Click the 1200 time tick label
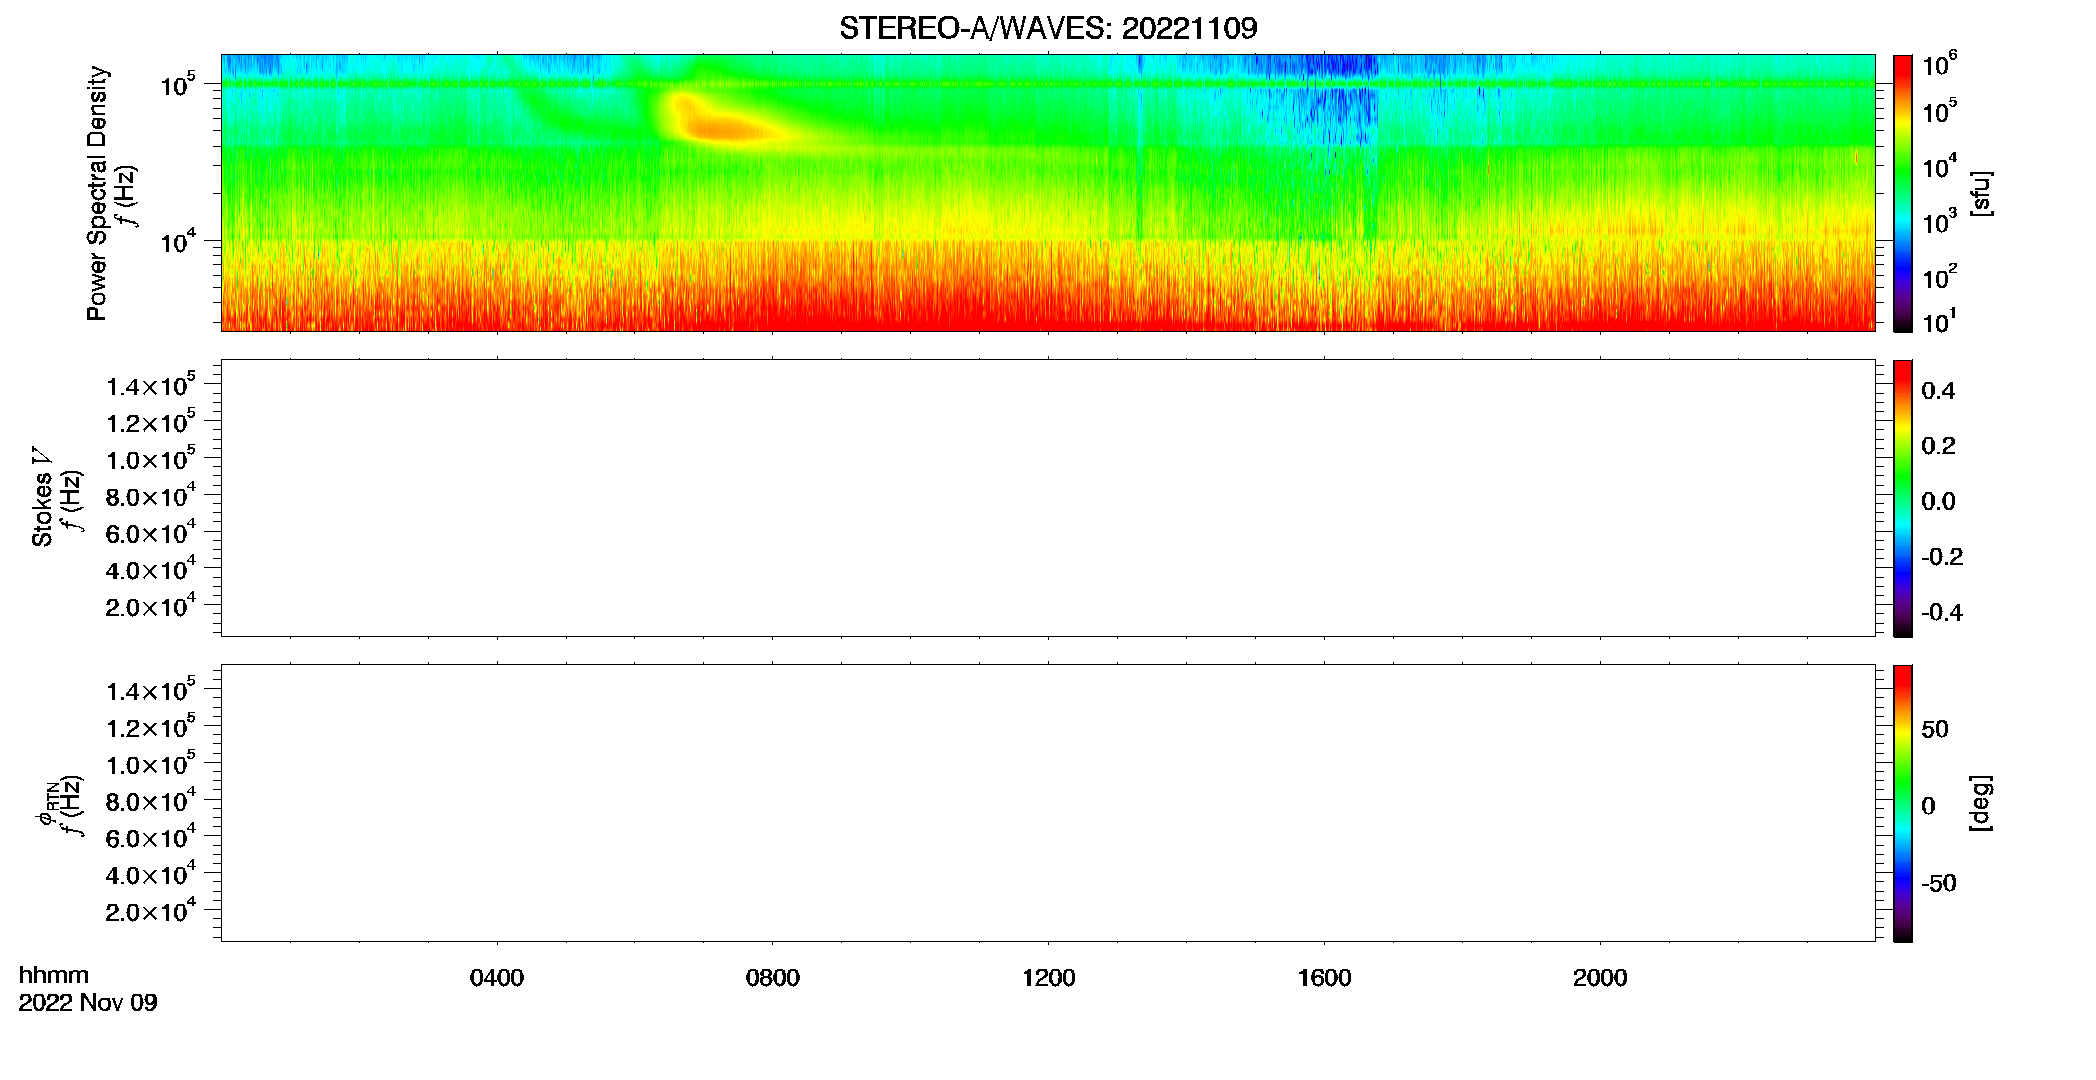 (x=1048, y=978)
